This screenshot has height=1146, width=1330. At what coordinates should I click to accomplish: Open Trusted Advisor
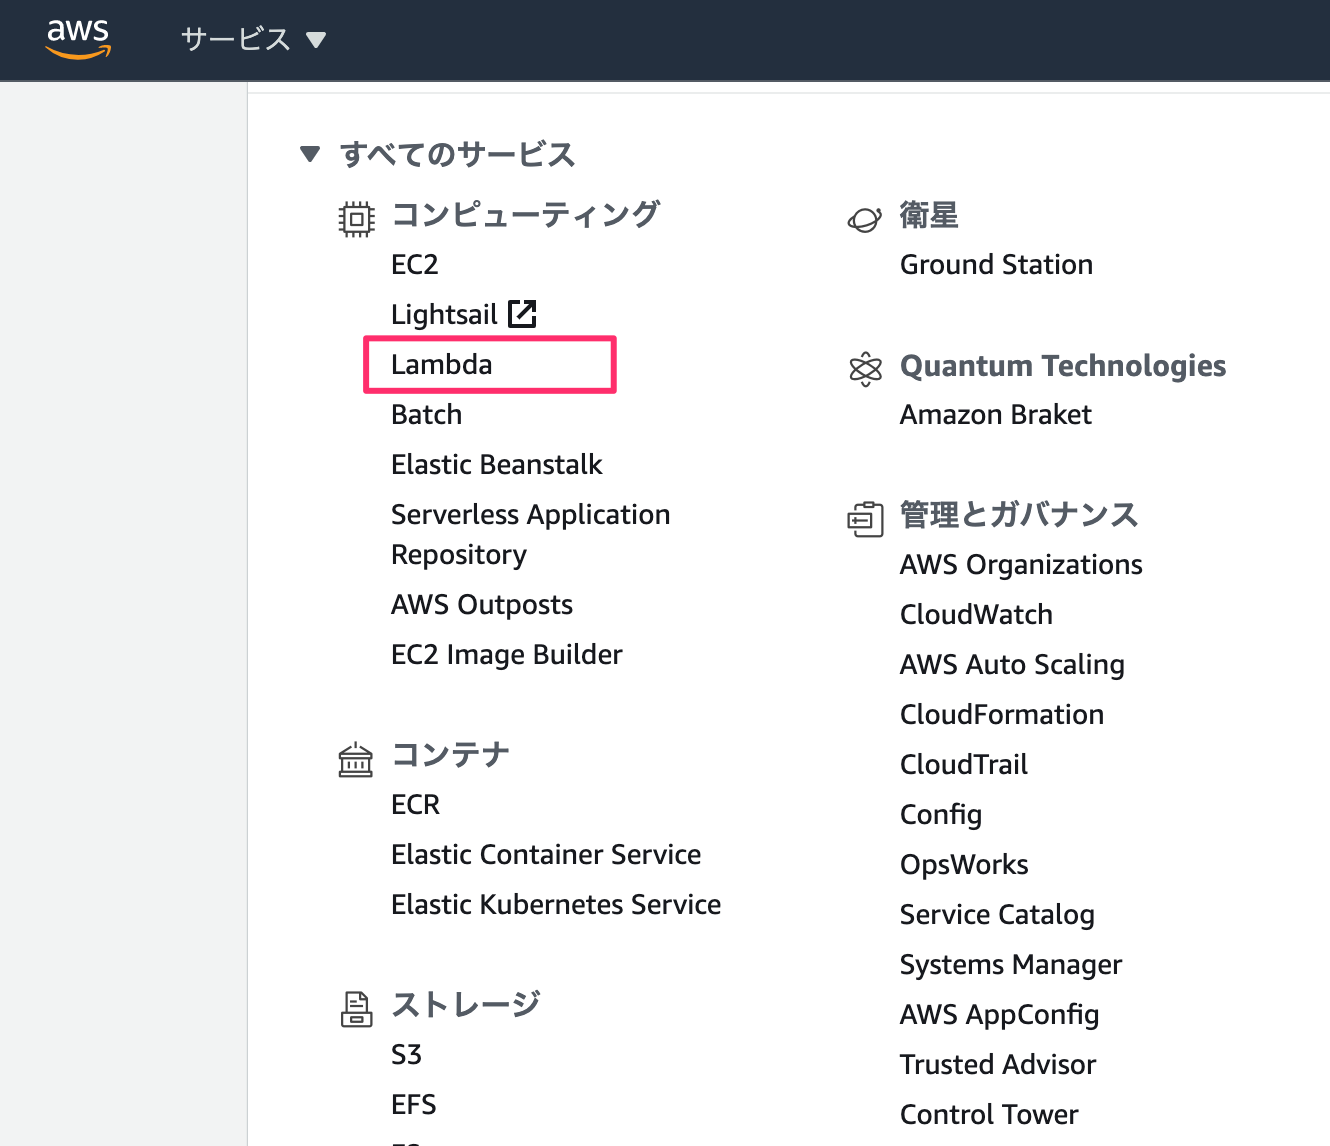pos(998,1065)
